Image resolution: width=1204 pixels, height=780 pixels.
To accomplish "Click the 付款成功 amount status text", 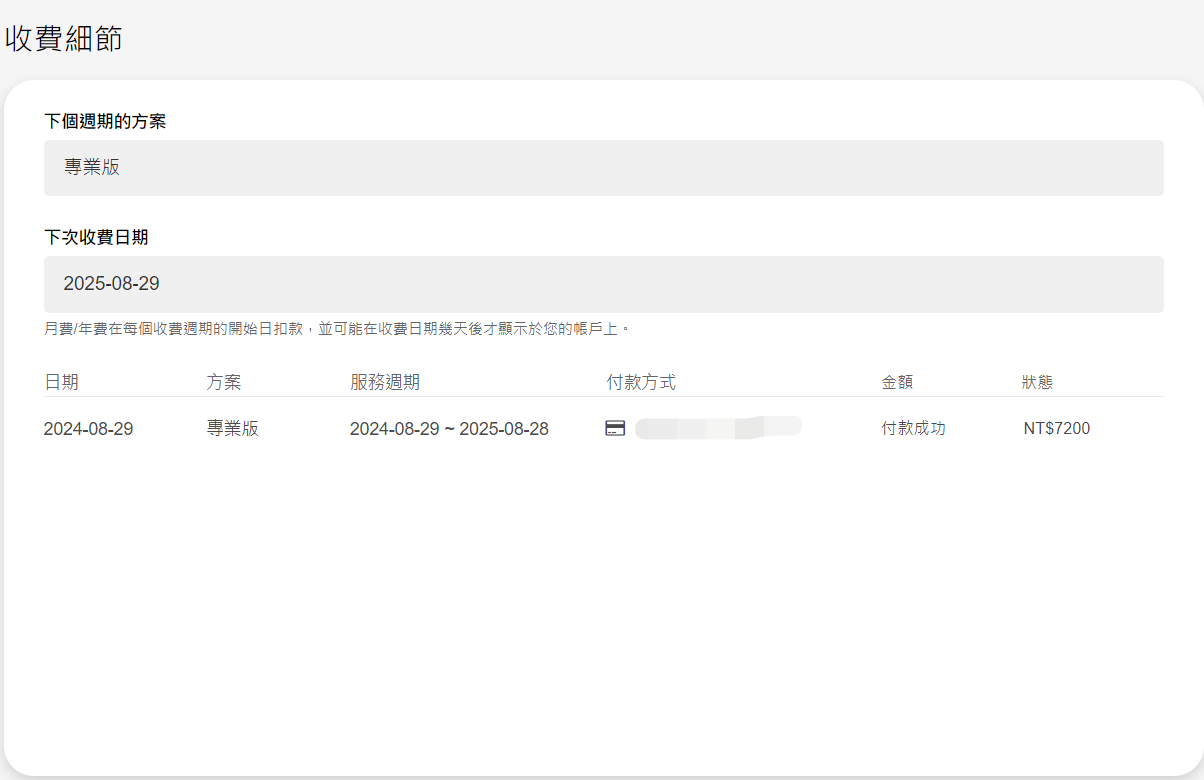I will coord(913,427).
